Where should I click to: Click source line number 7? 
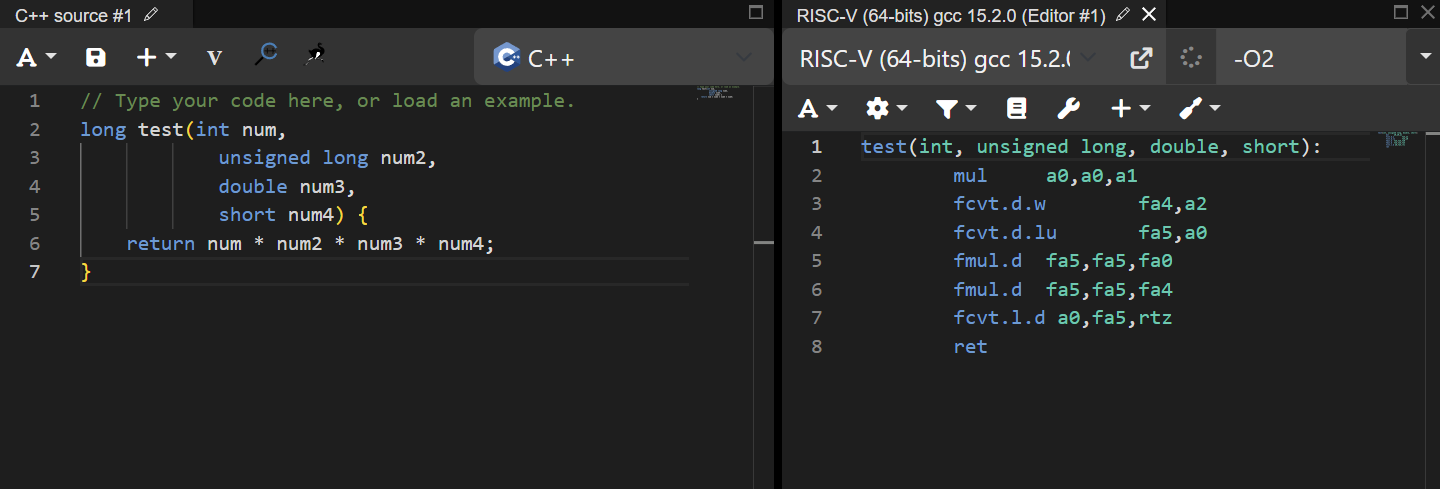click(35, 272)
